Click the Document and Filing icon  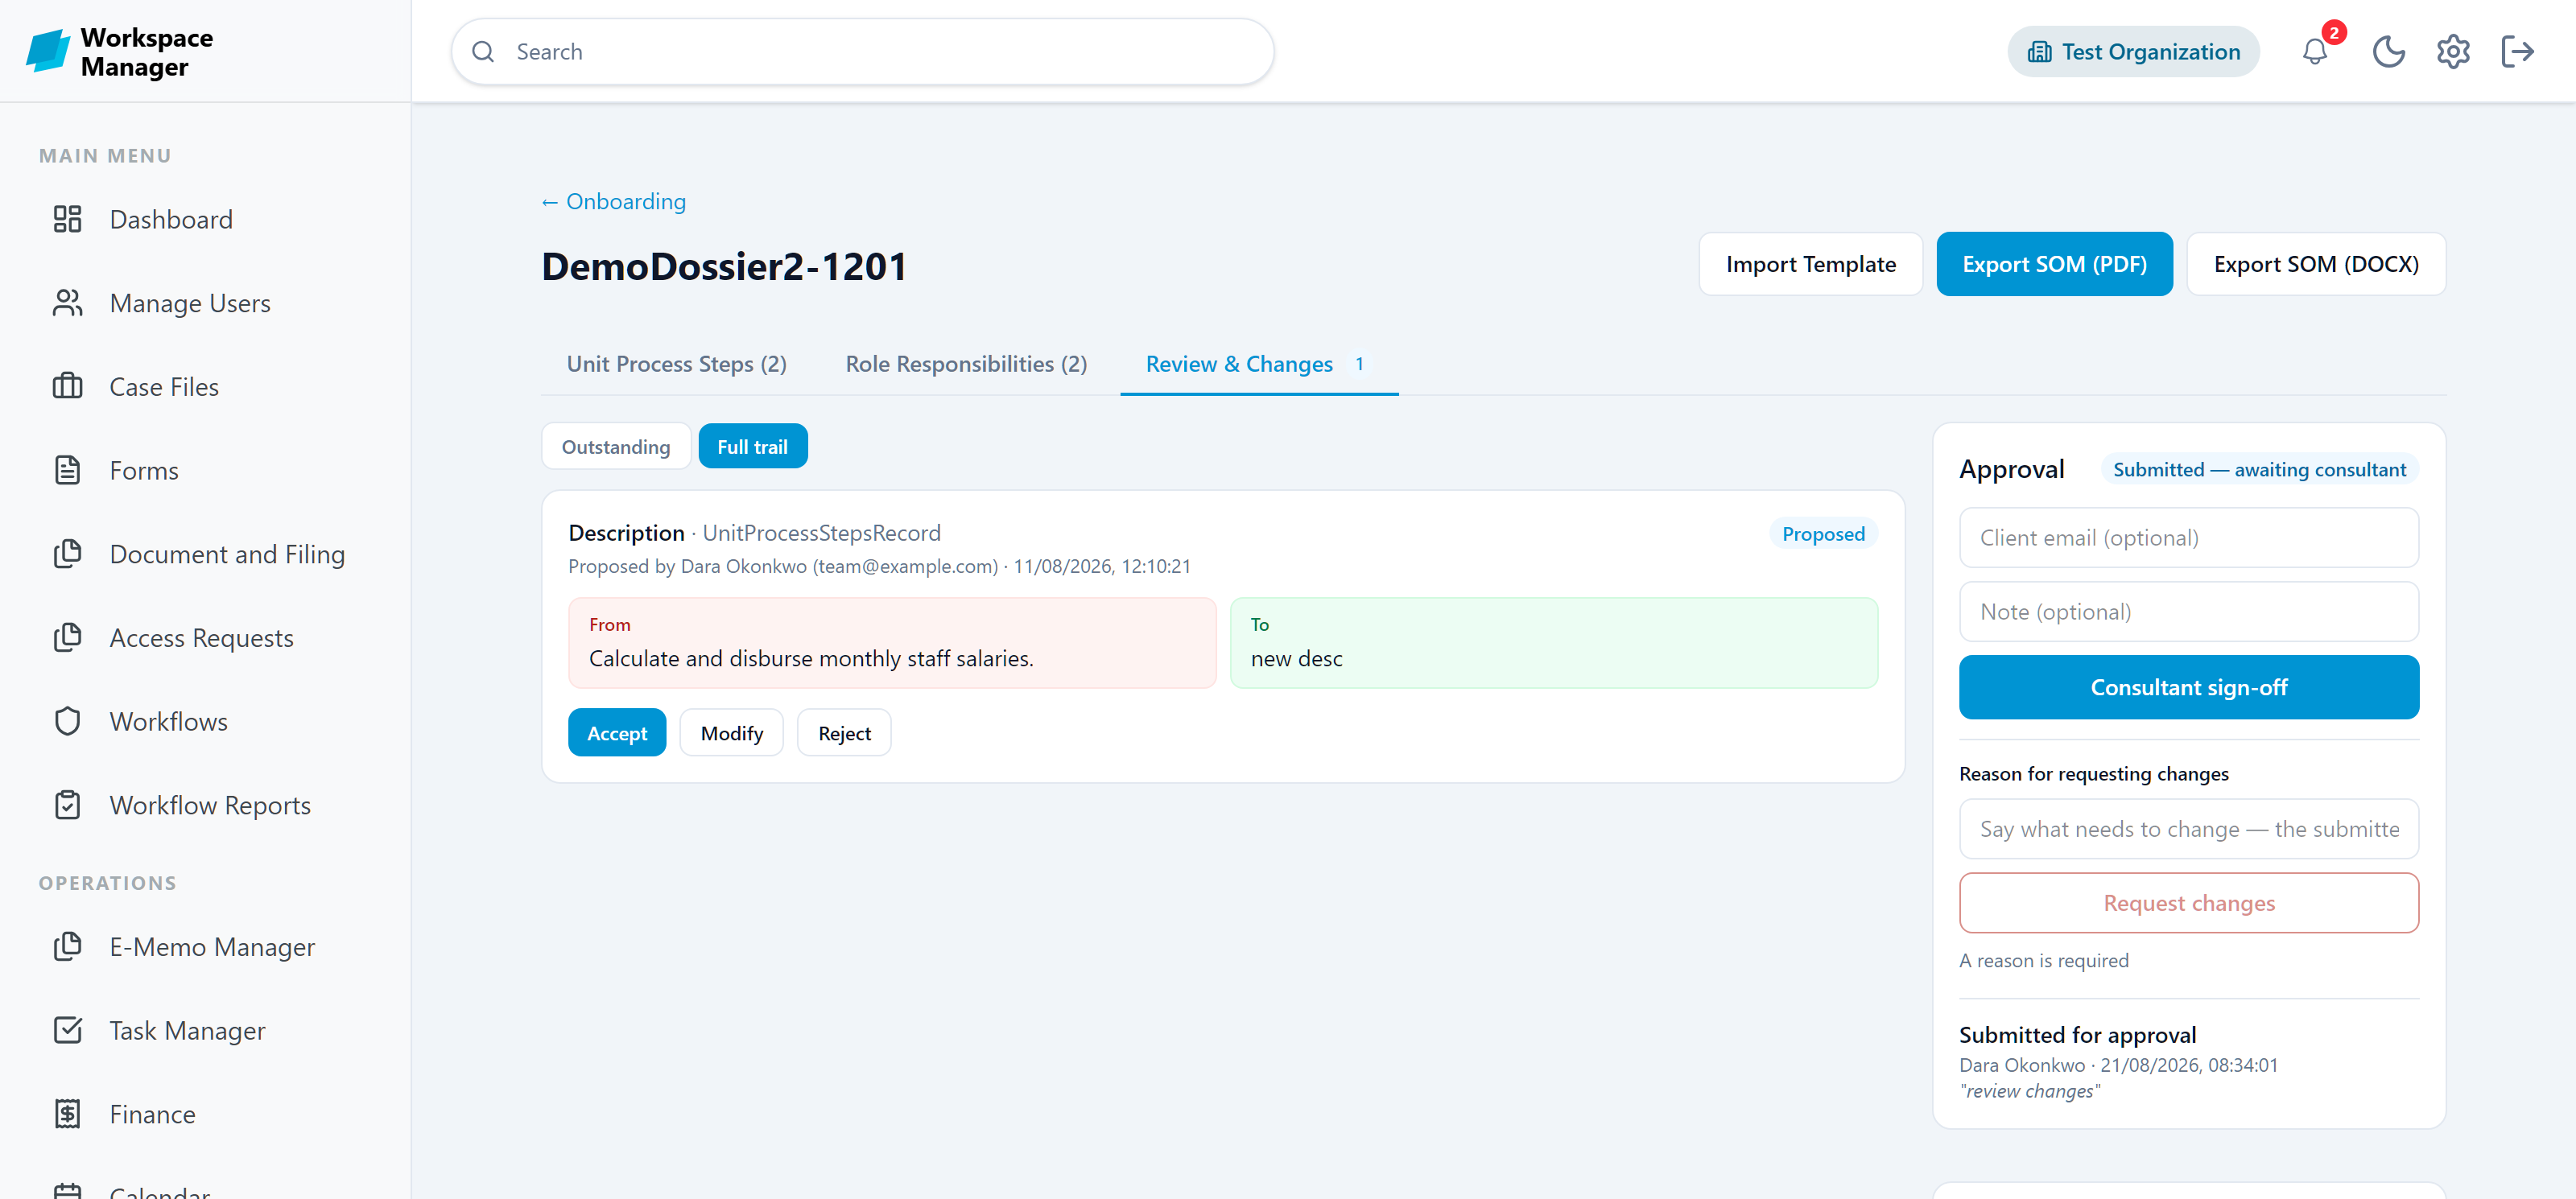pos(67,554)
